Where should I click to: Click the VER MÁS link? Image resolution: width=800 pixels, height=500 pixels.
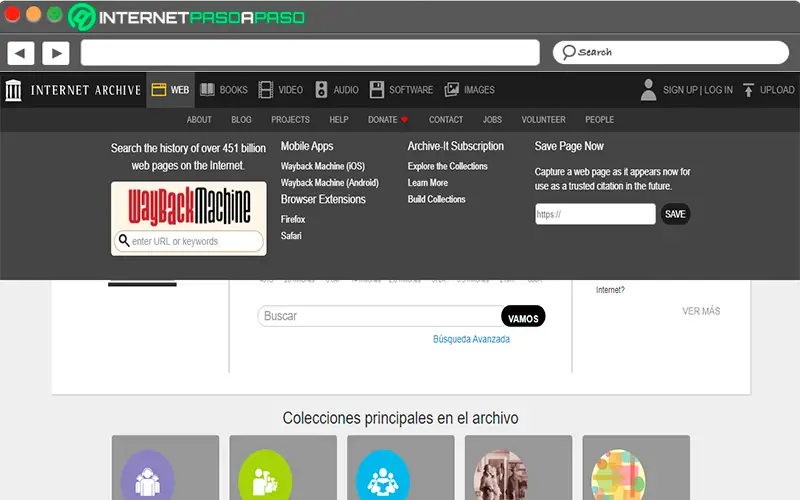coord(701,311)
